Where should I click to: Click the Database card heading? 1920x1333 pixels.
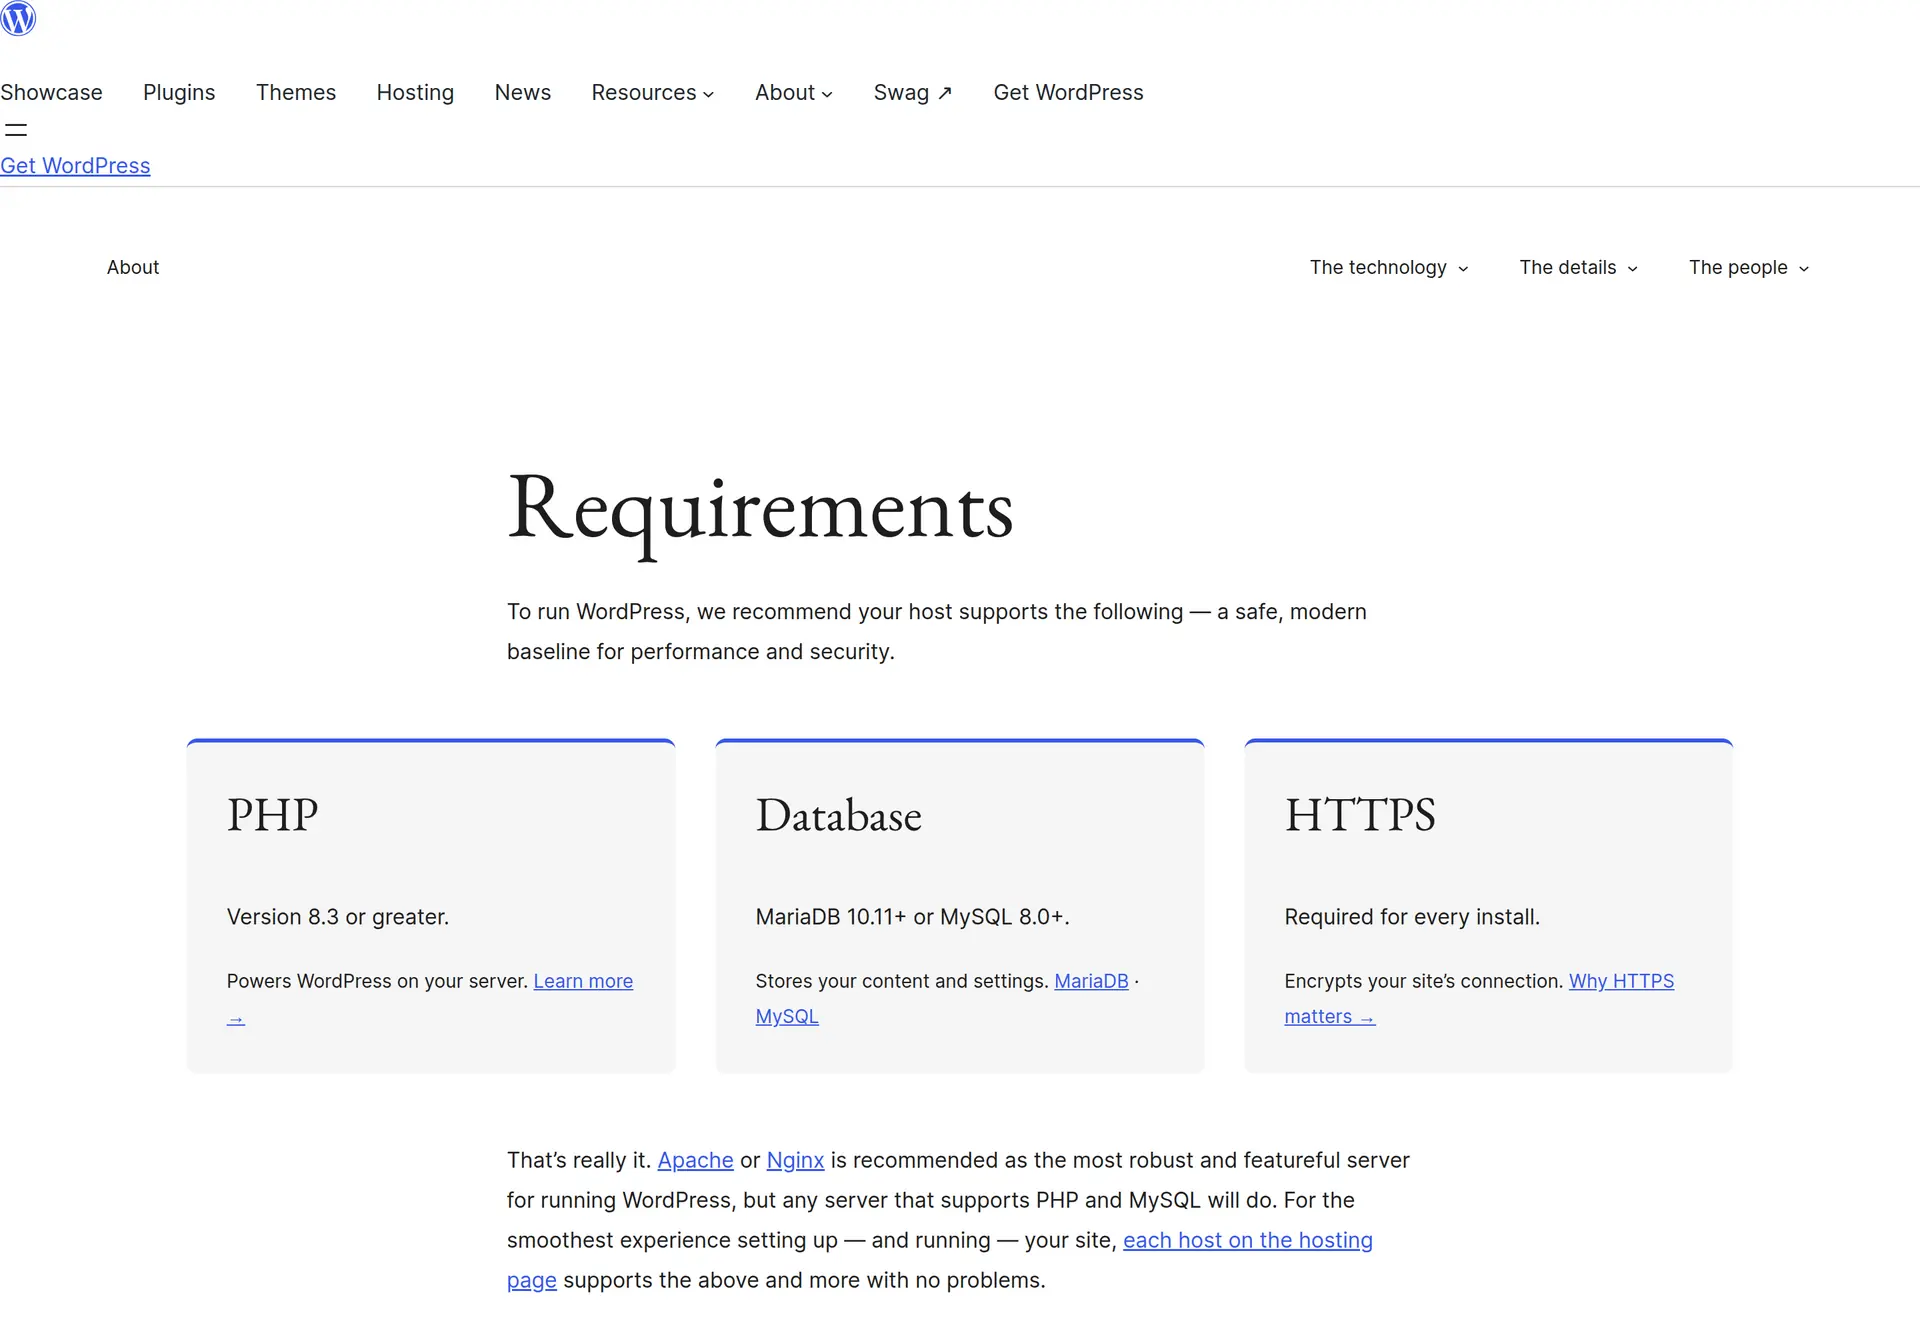click(x=838, y=815)
